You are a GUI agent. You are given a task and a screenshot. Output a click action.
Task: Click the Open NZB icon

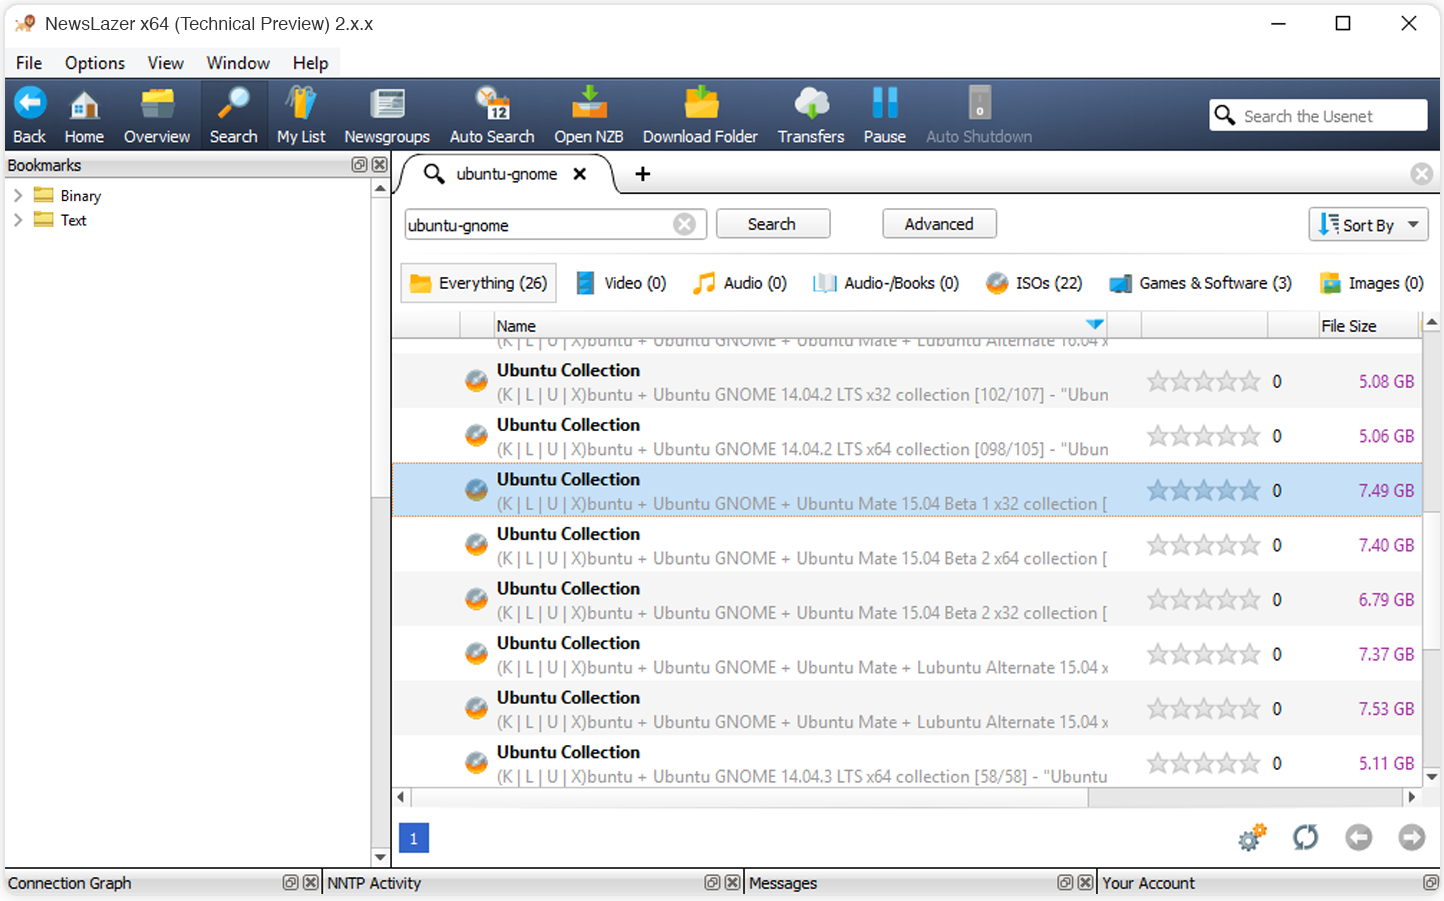pyautogui.click(x=589, y=104)
